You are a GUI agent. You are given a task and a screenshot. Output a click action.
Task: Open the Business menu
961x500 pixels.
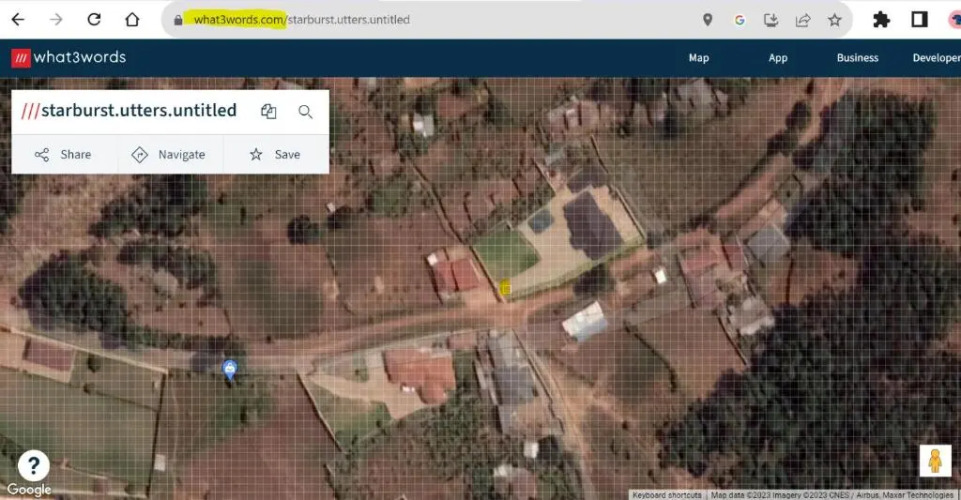(x=857, y=58)
